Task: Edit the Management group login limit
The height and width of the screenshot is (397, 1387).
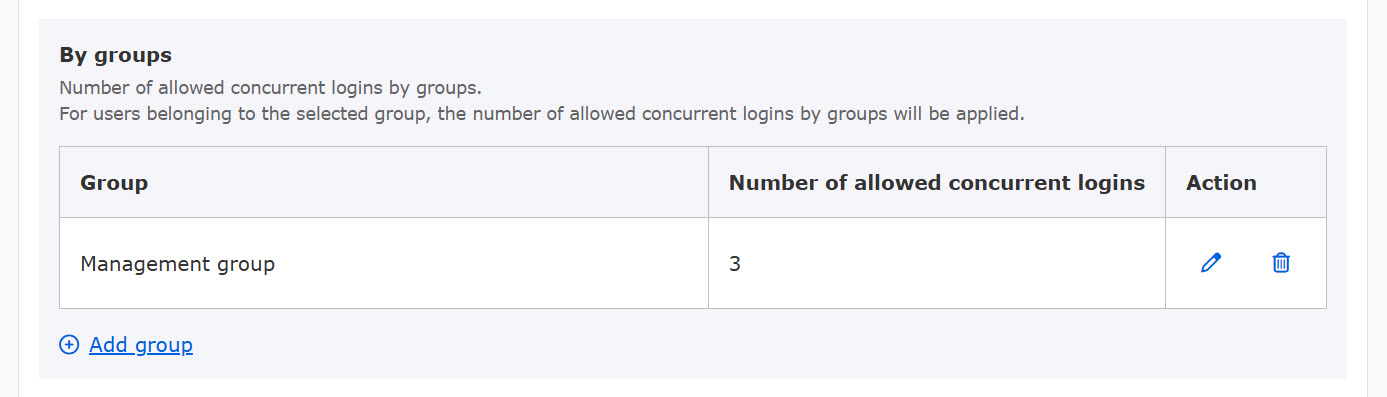Action: (1211, 263)
